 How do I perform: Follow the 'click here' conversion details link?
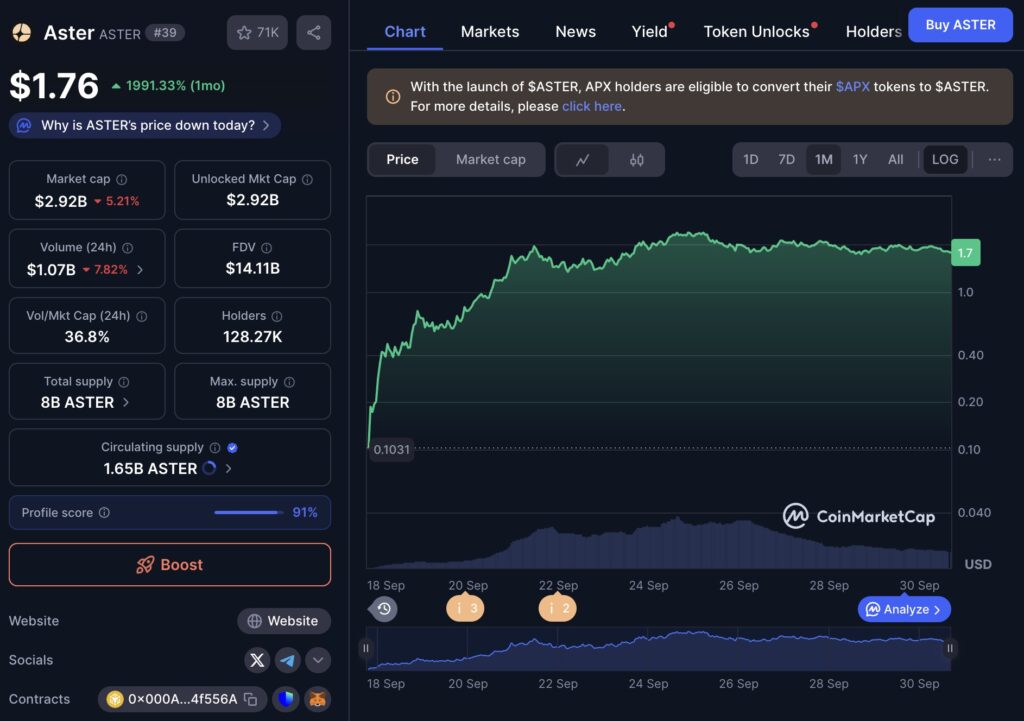[592, 106]
